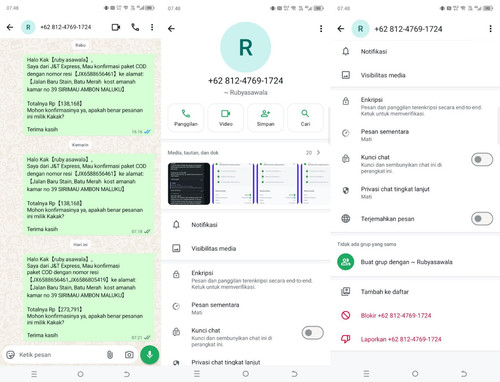Tap Tambah ke daftar
Viewport: 500px width, 382px height.
tap(415, 292)
